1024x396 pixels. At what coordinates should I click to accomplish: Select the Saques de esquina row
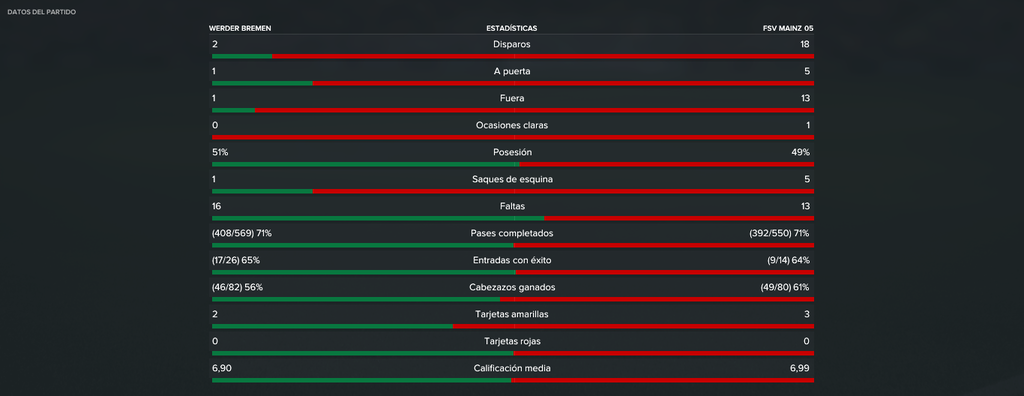click(x=511, y=182)
